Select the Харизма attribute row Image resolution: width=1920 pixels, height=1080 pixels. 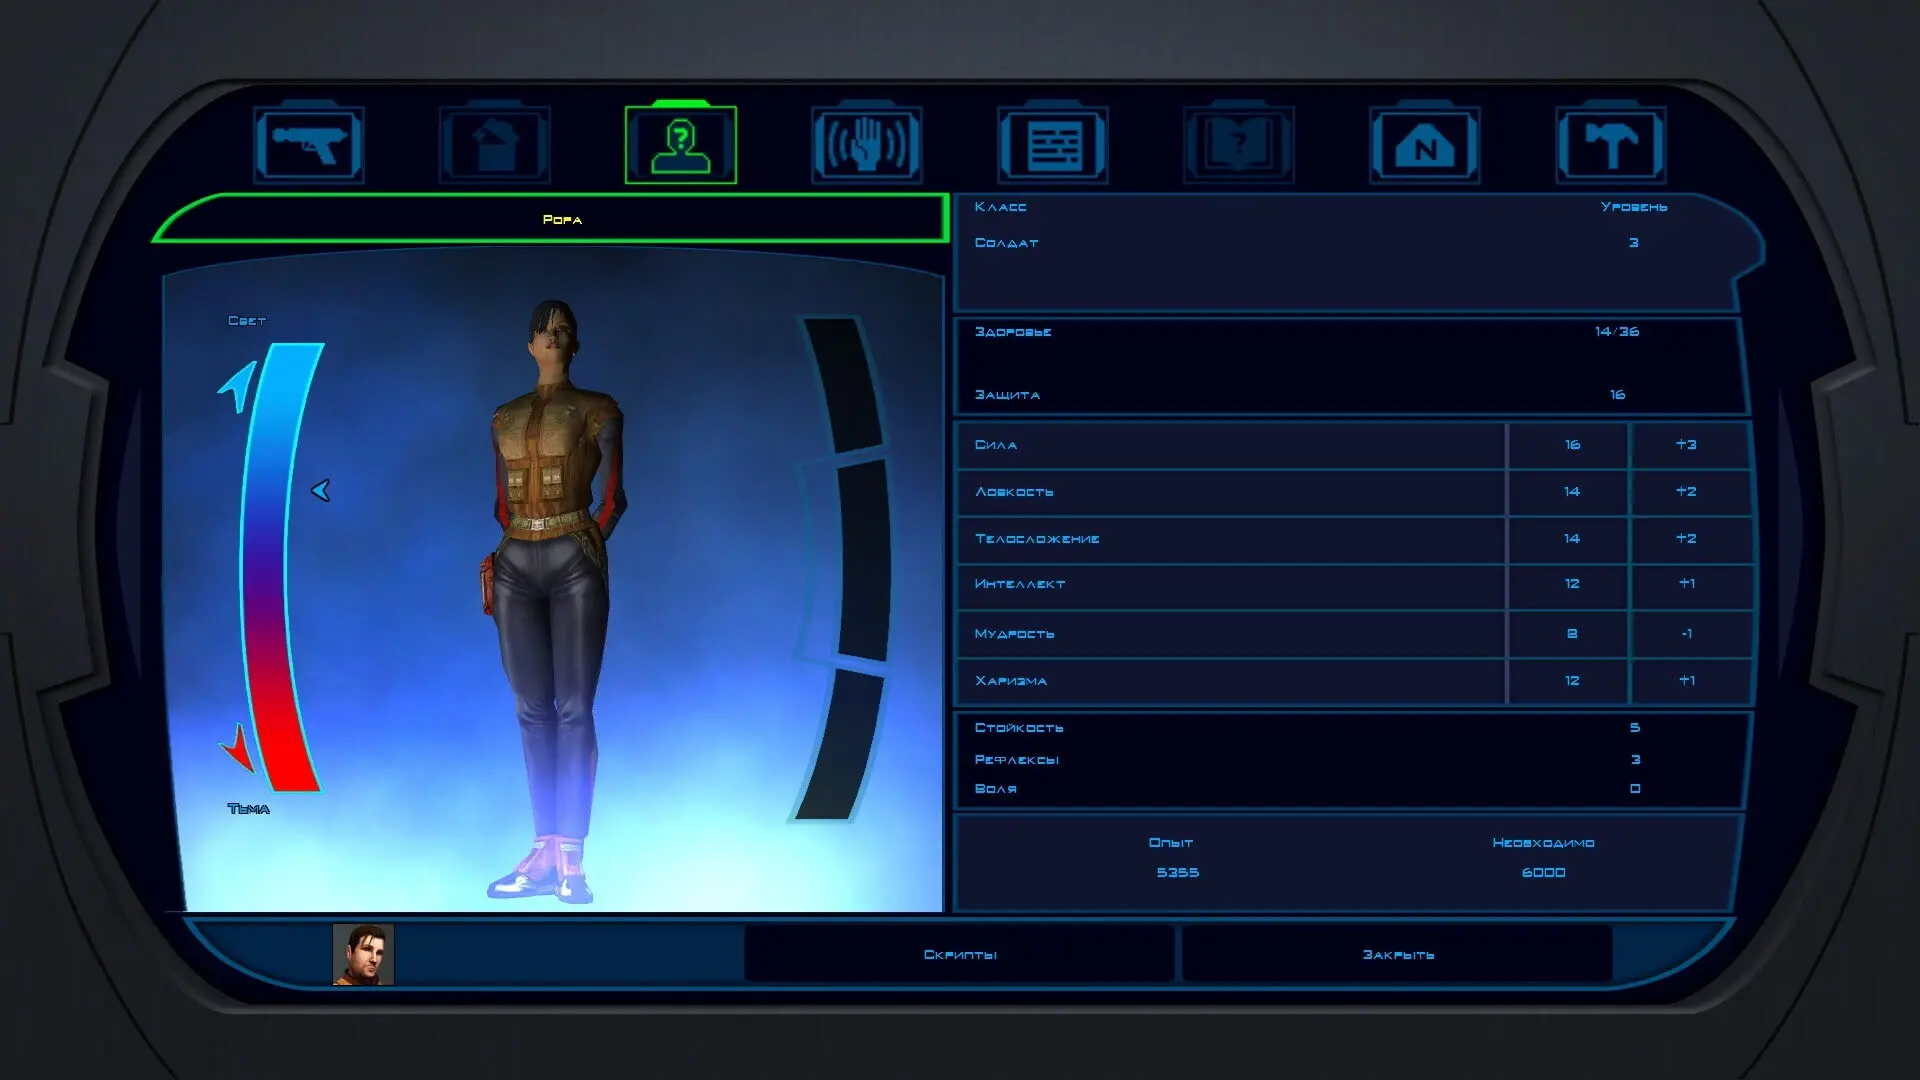[x=1353, y=681]
